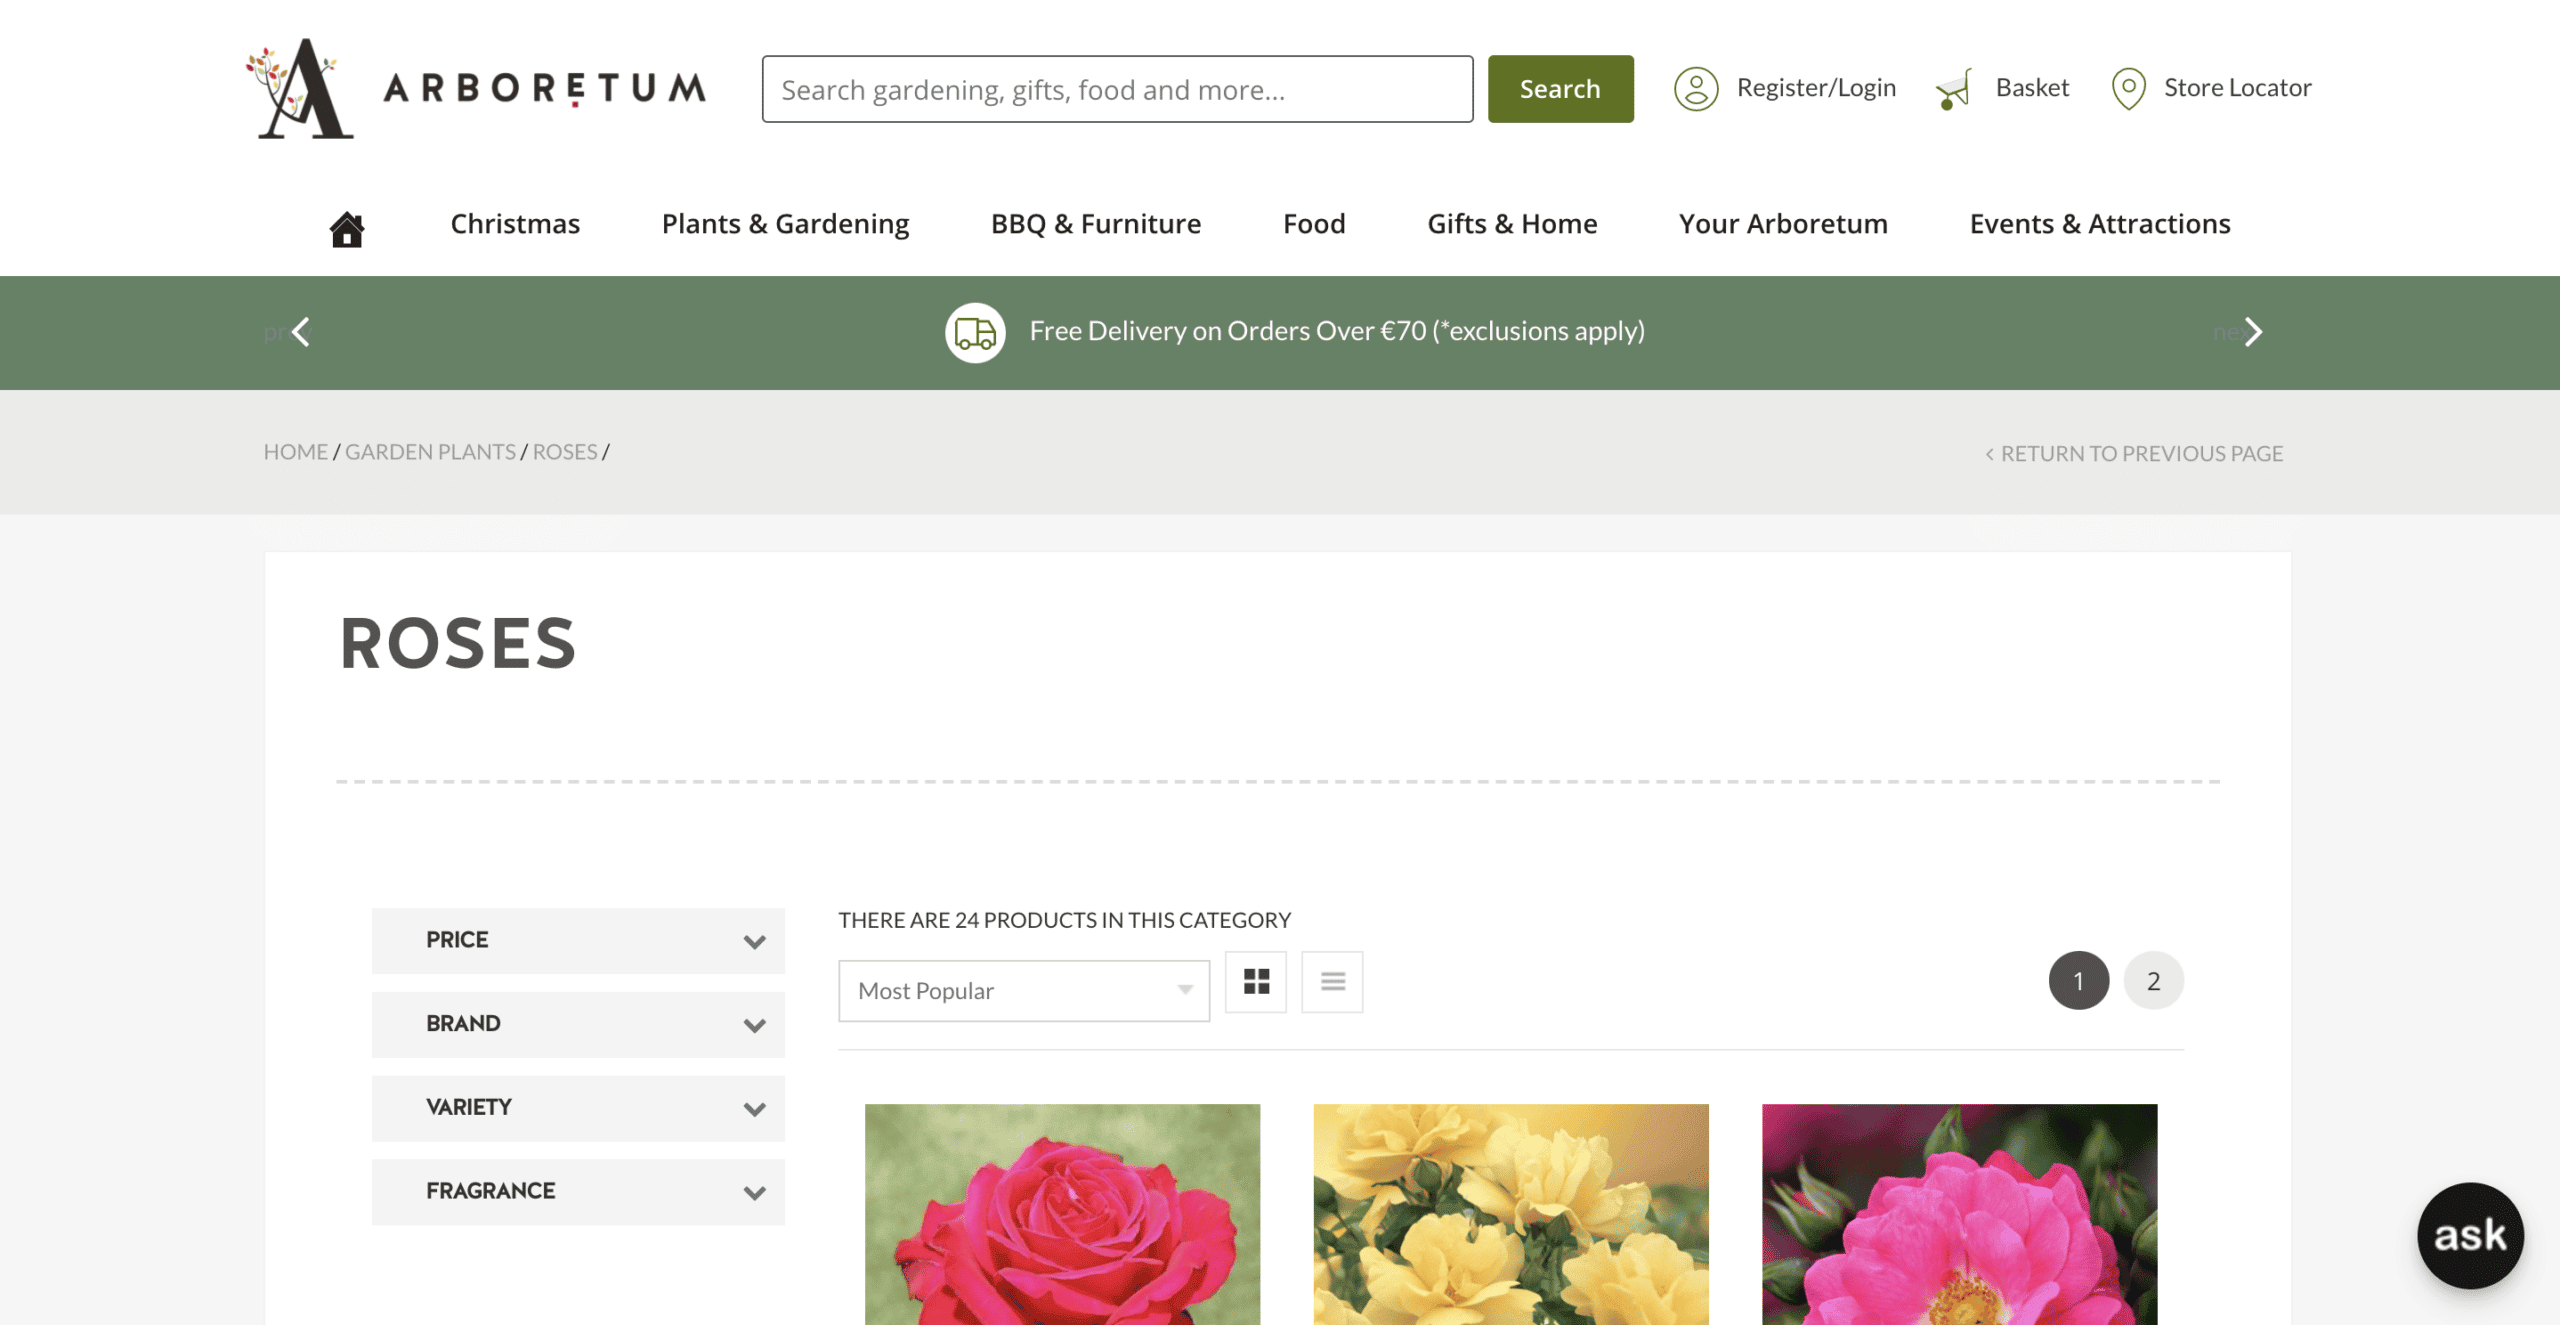This screenshot has width=2560, height=1325.
Task: Open Plants & Gardening menu
Action: (x=785, y=224)
